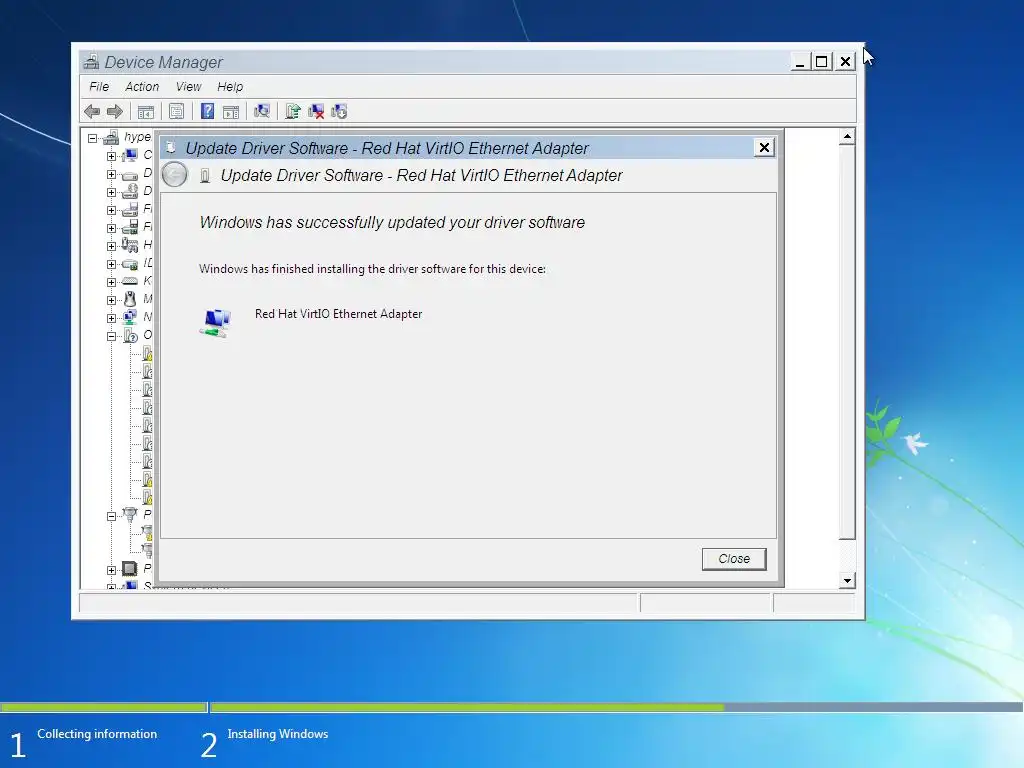This screenshot has height=768, width=1024.
Task: Expand the Network adapters node
Action: point(111,318)
